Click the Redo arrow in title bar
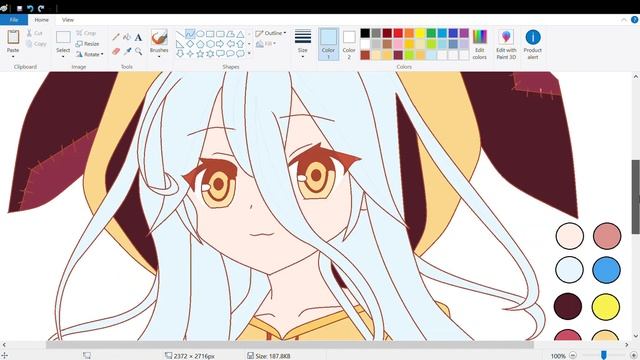640x360 pixels. 41,8
